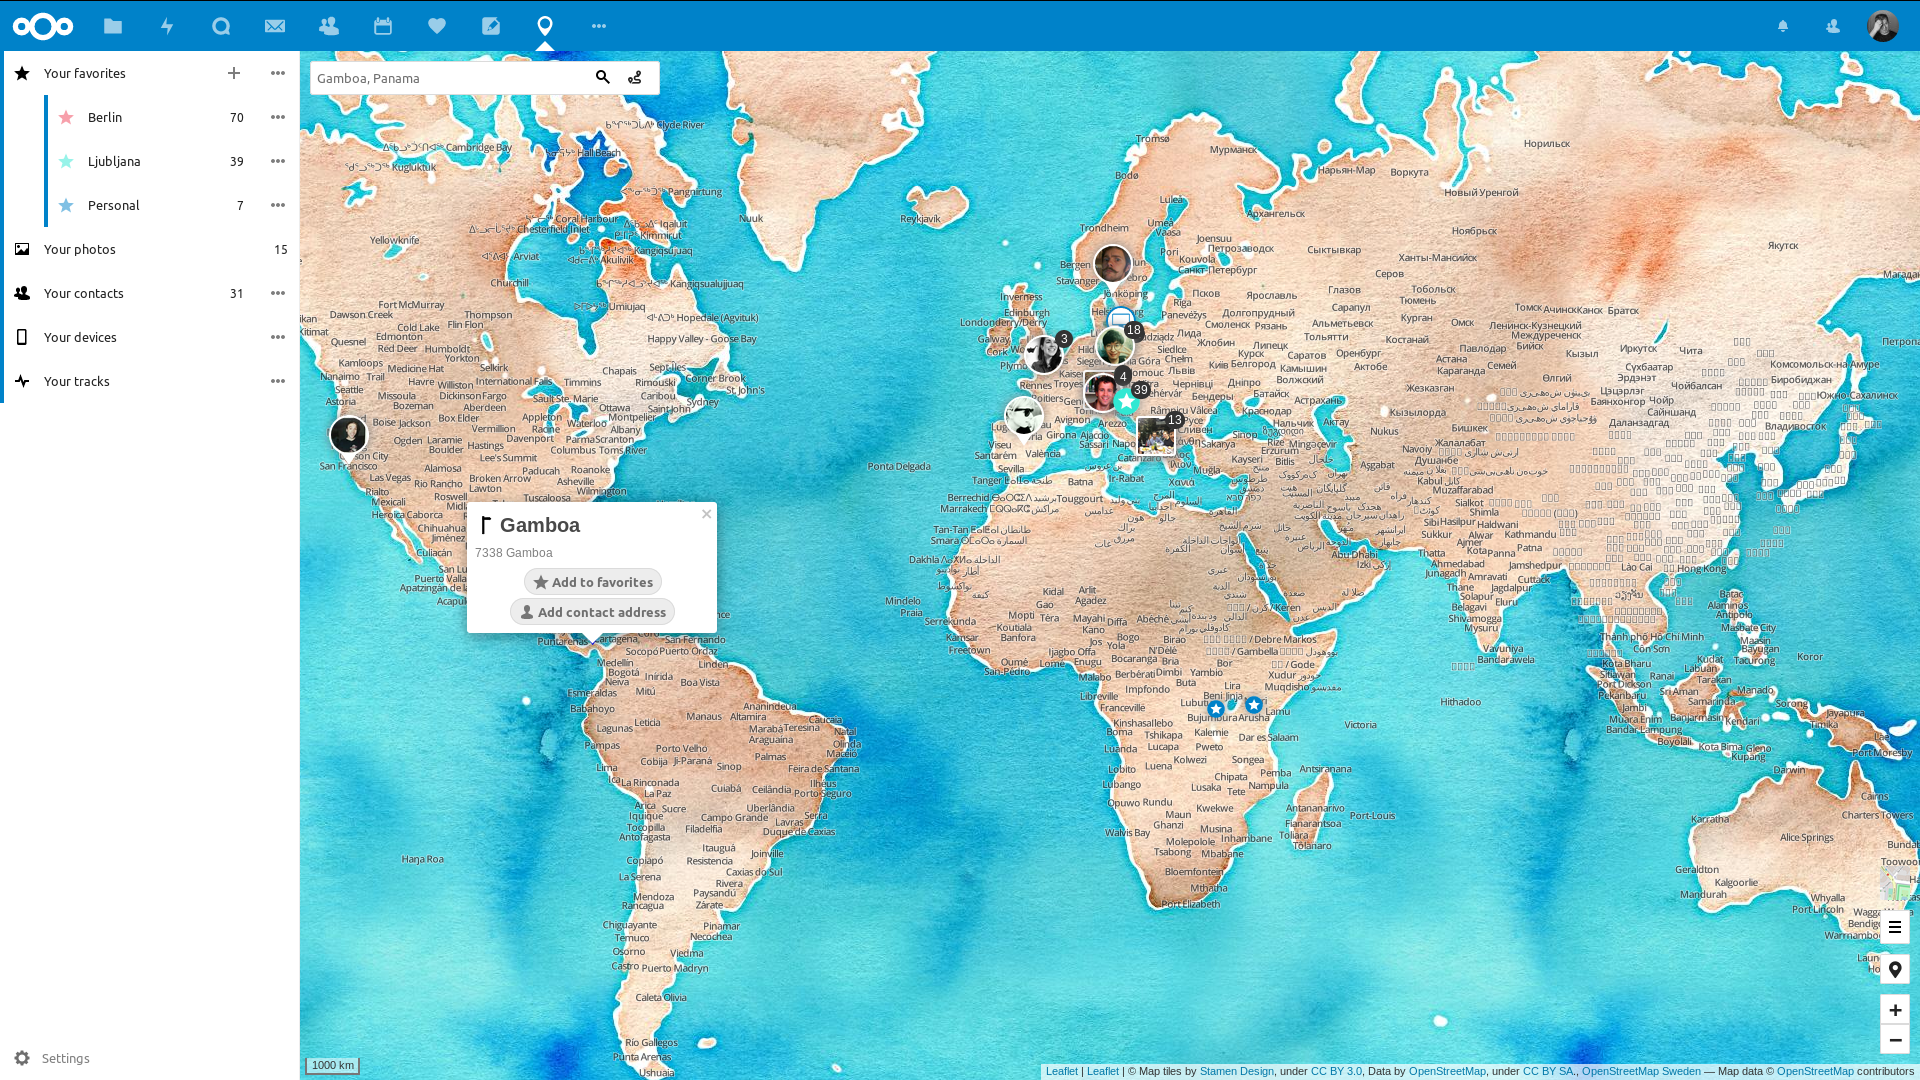
Task: Click the zoom in control on map
Action: tap(1895, 1010)
